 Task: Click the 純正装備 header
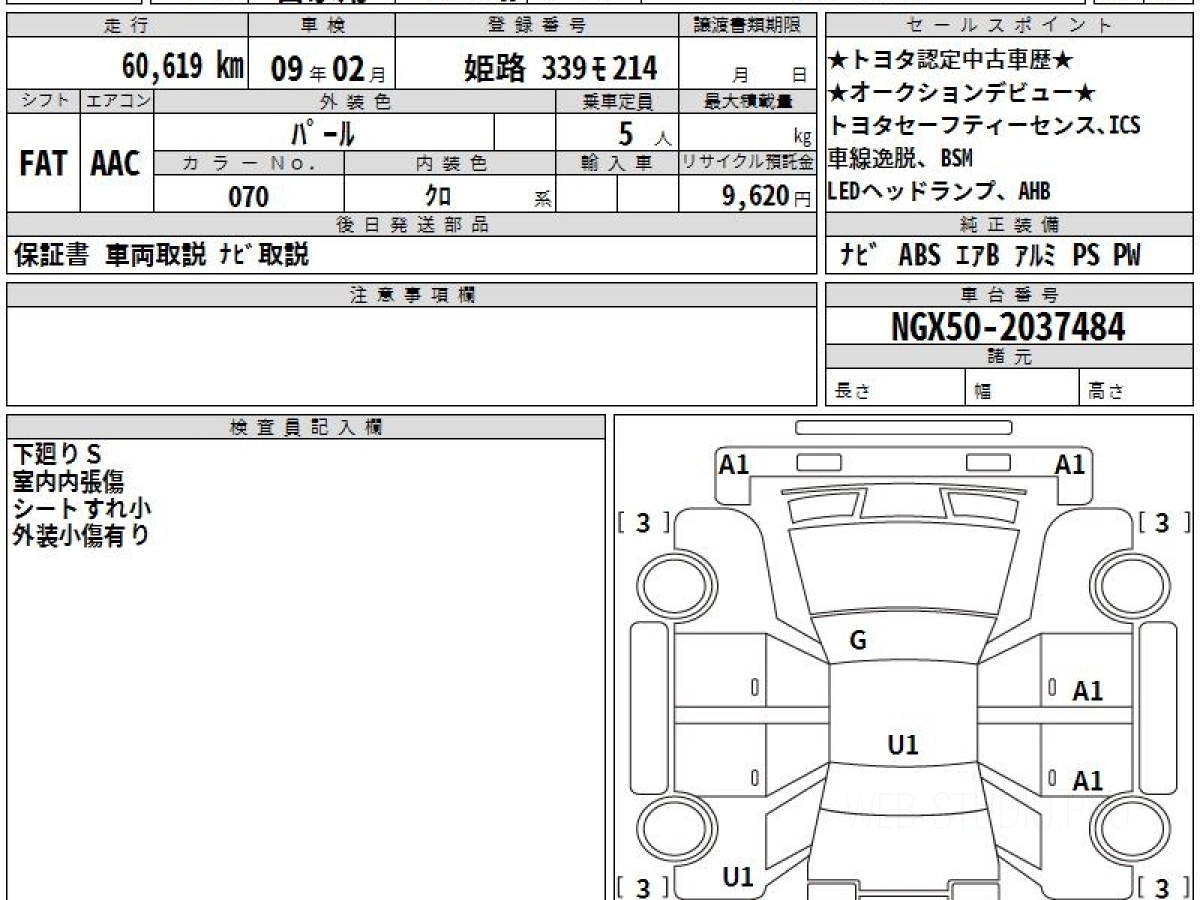pyautogui.click(x=1010, y=225)
